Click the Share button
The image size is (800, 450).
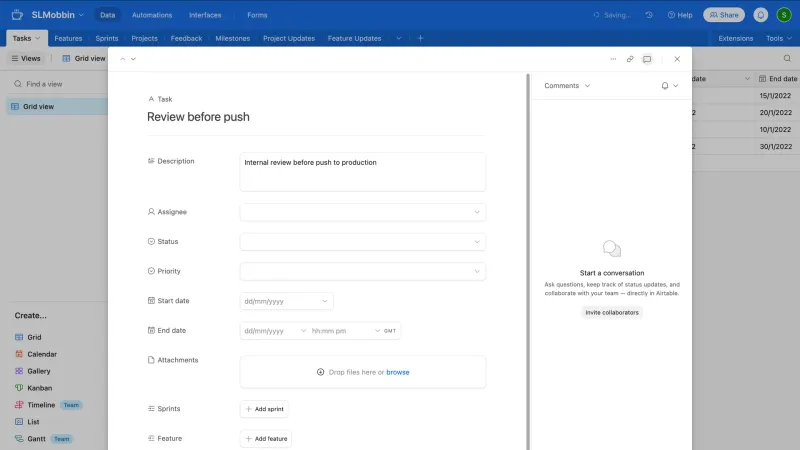point(723,15)
